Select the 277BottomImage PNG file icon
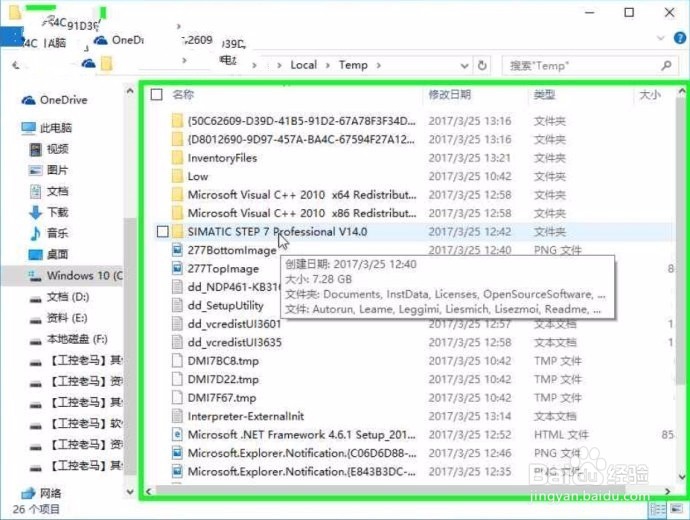 click(x=177, y=250)
